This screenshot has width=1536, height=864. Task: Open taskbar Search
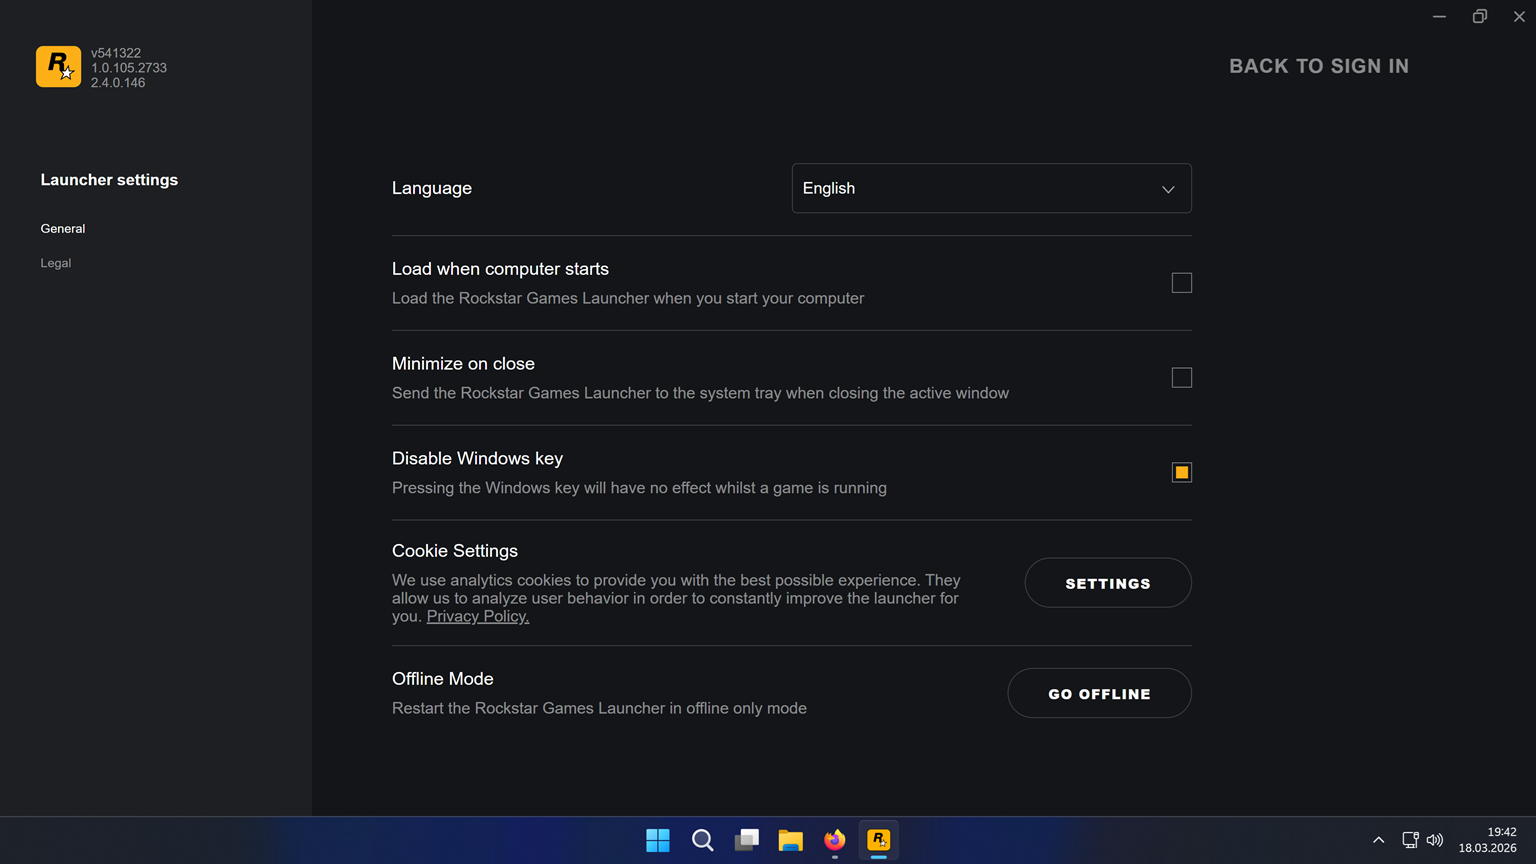click(x=703, y=840)
